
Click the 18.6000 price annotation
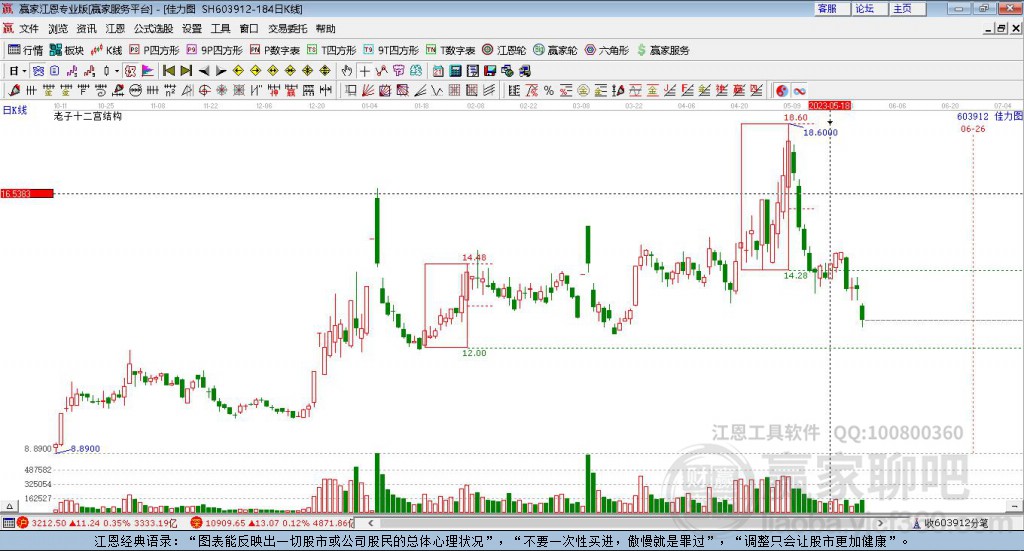[820, 133]
